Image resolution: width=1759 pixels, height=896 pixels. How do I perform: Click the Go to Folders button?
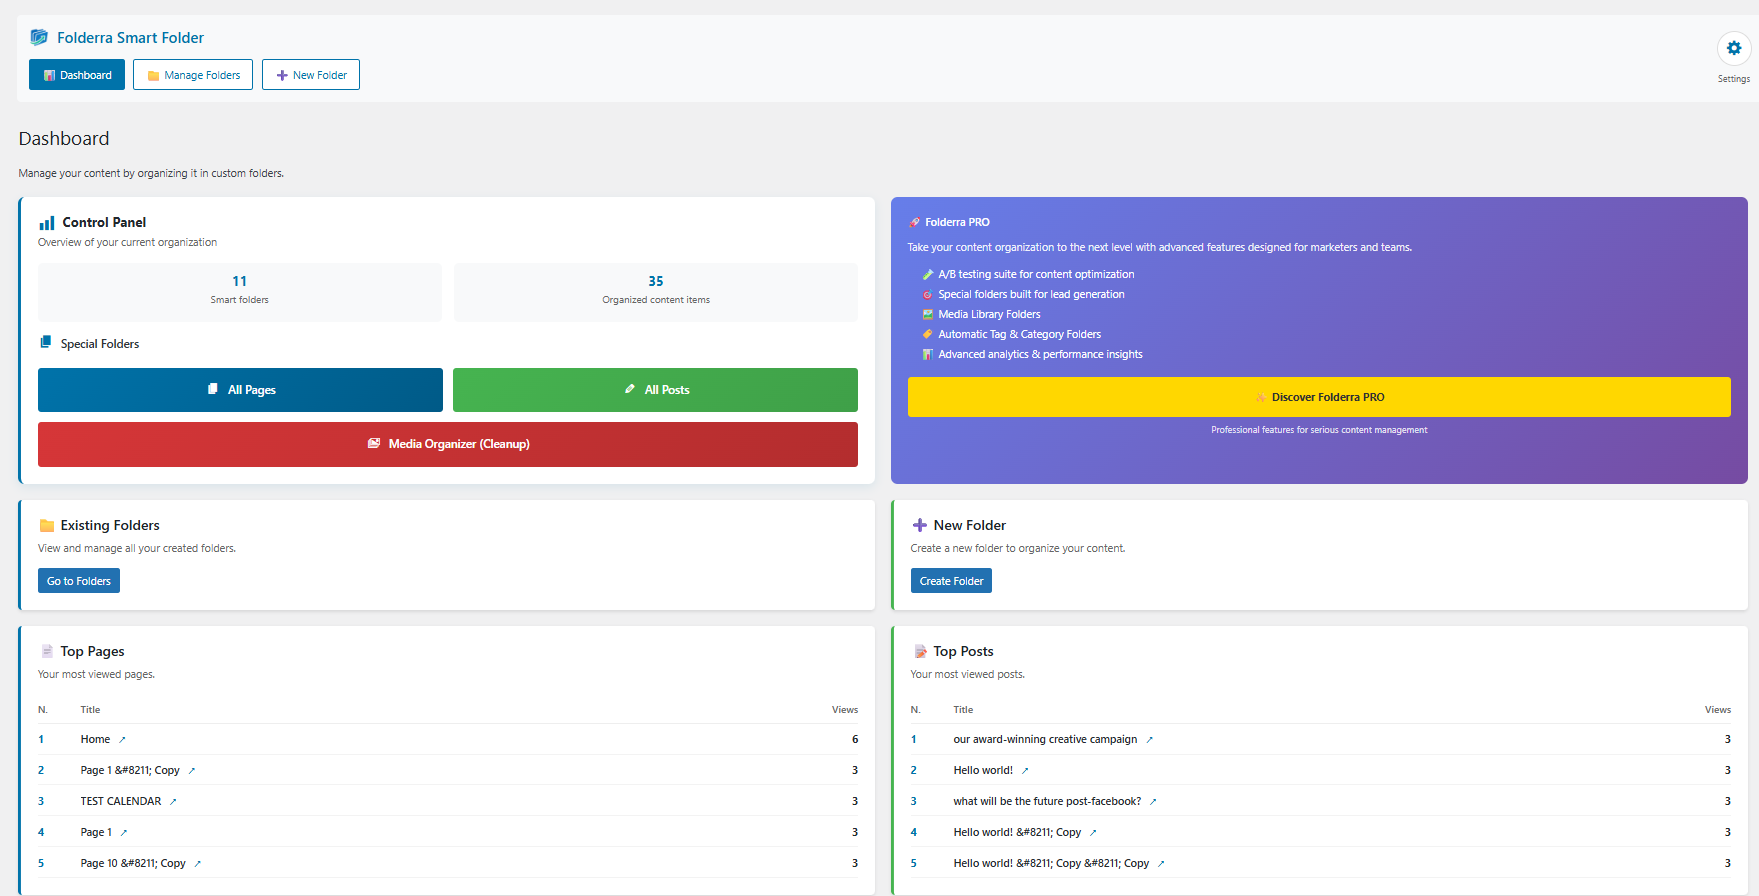tap(79, 581)
